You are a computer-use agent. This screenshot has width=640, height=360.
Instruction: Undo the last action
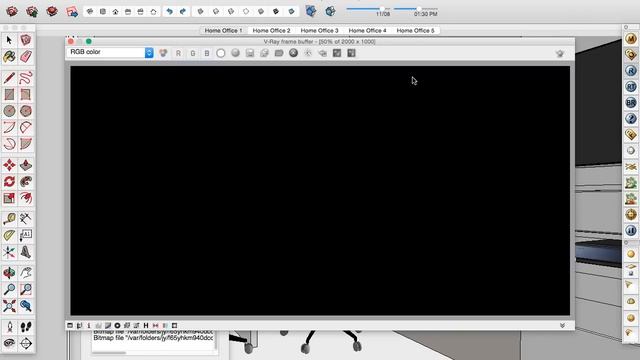pos(169,11)
